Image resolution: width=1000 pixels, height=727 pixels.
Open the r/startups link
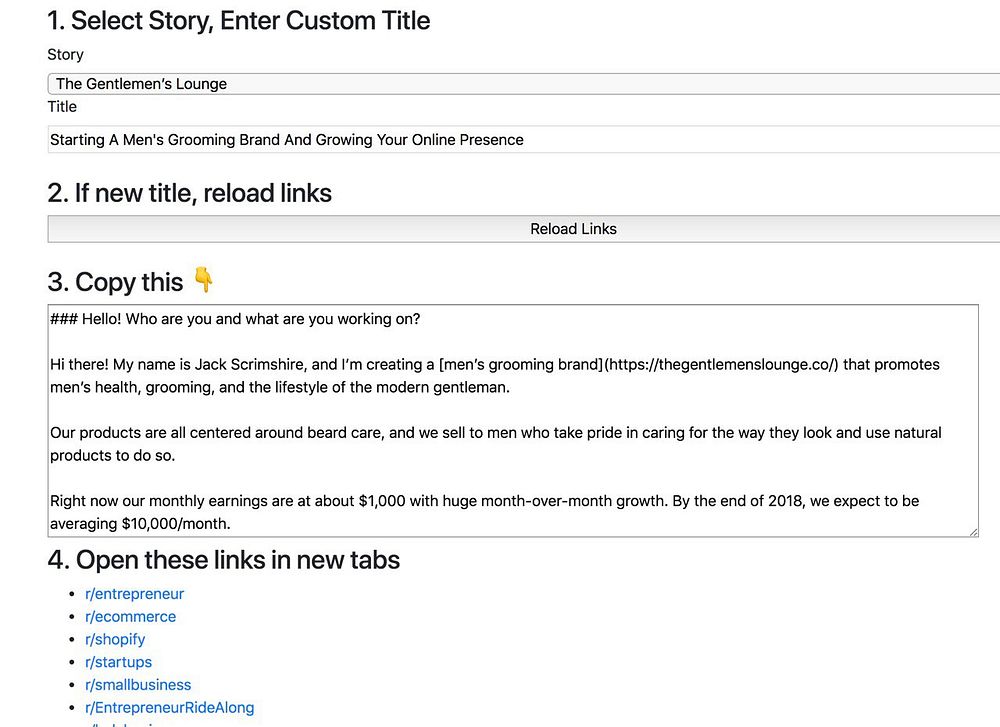coord(118,662)
